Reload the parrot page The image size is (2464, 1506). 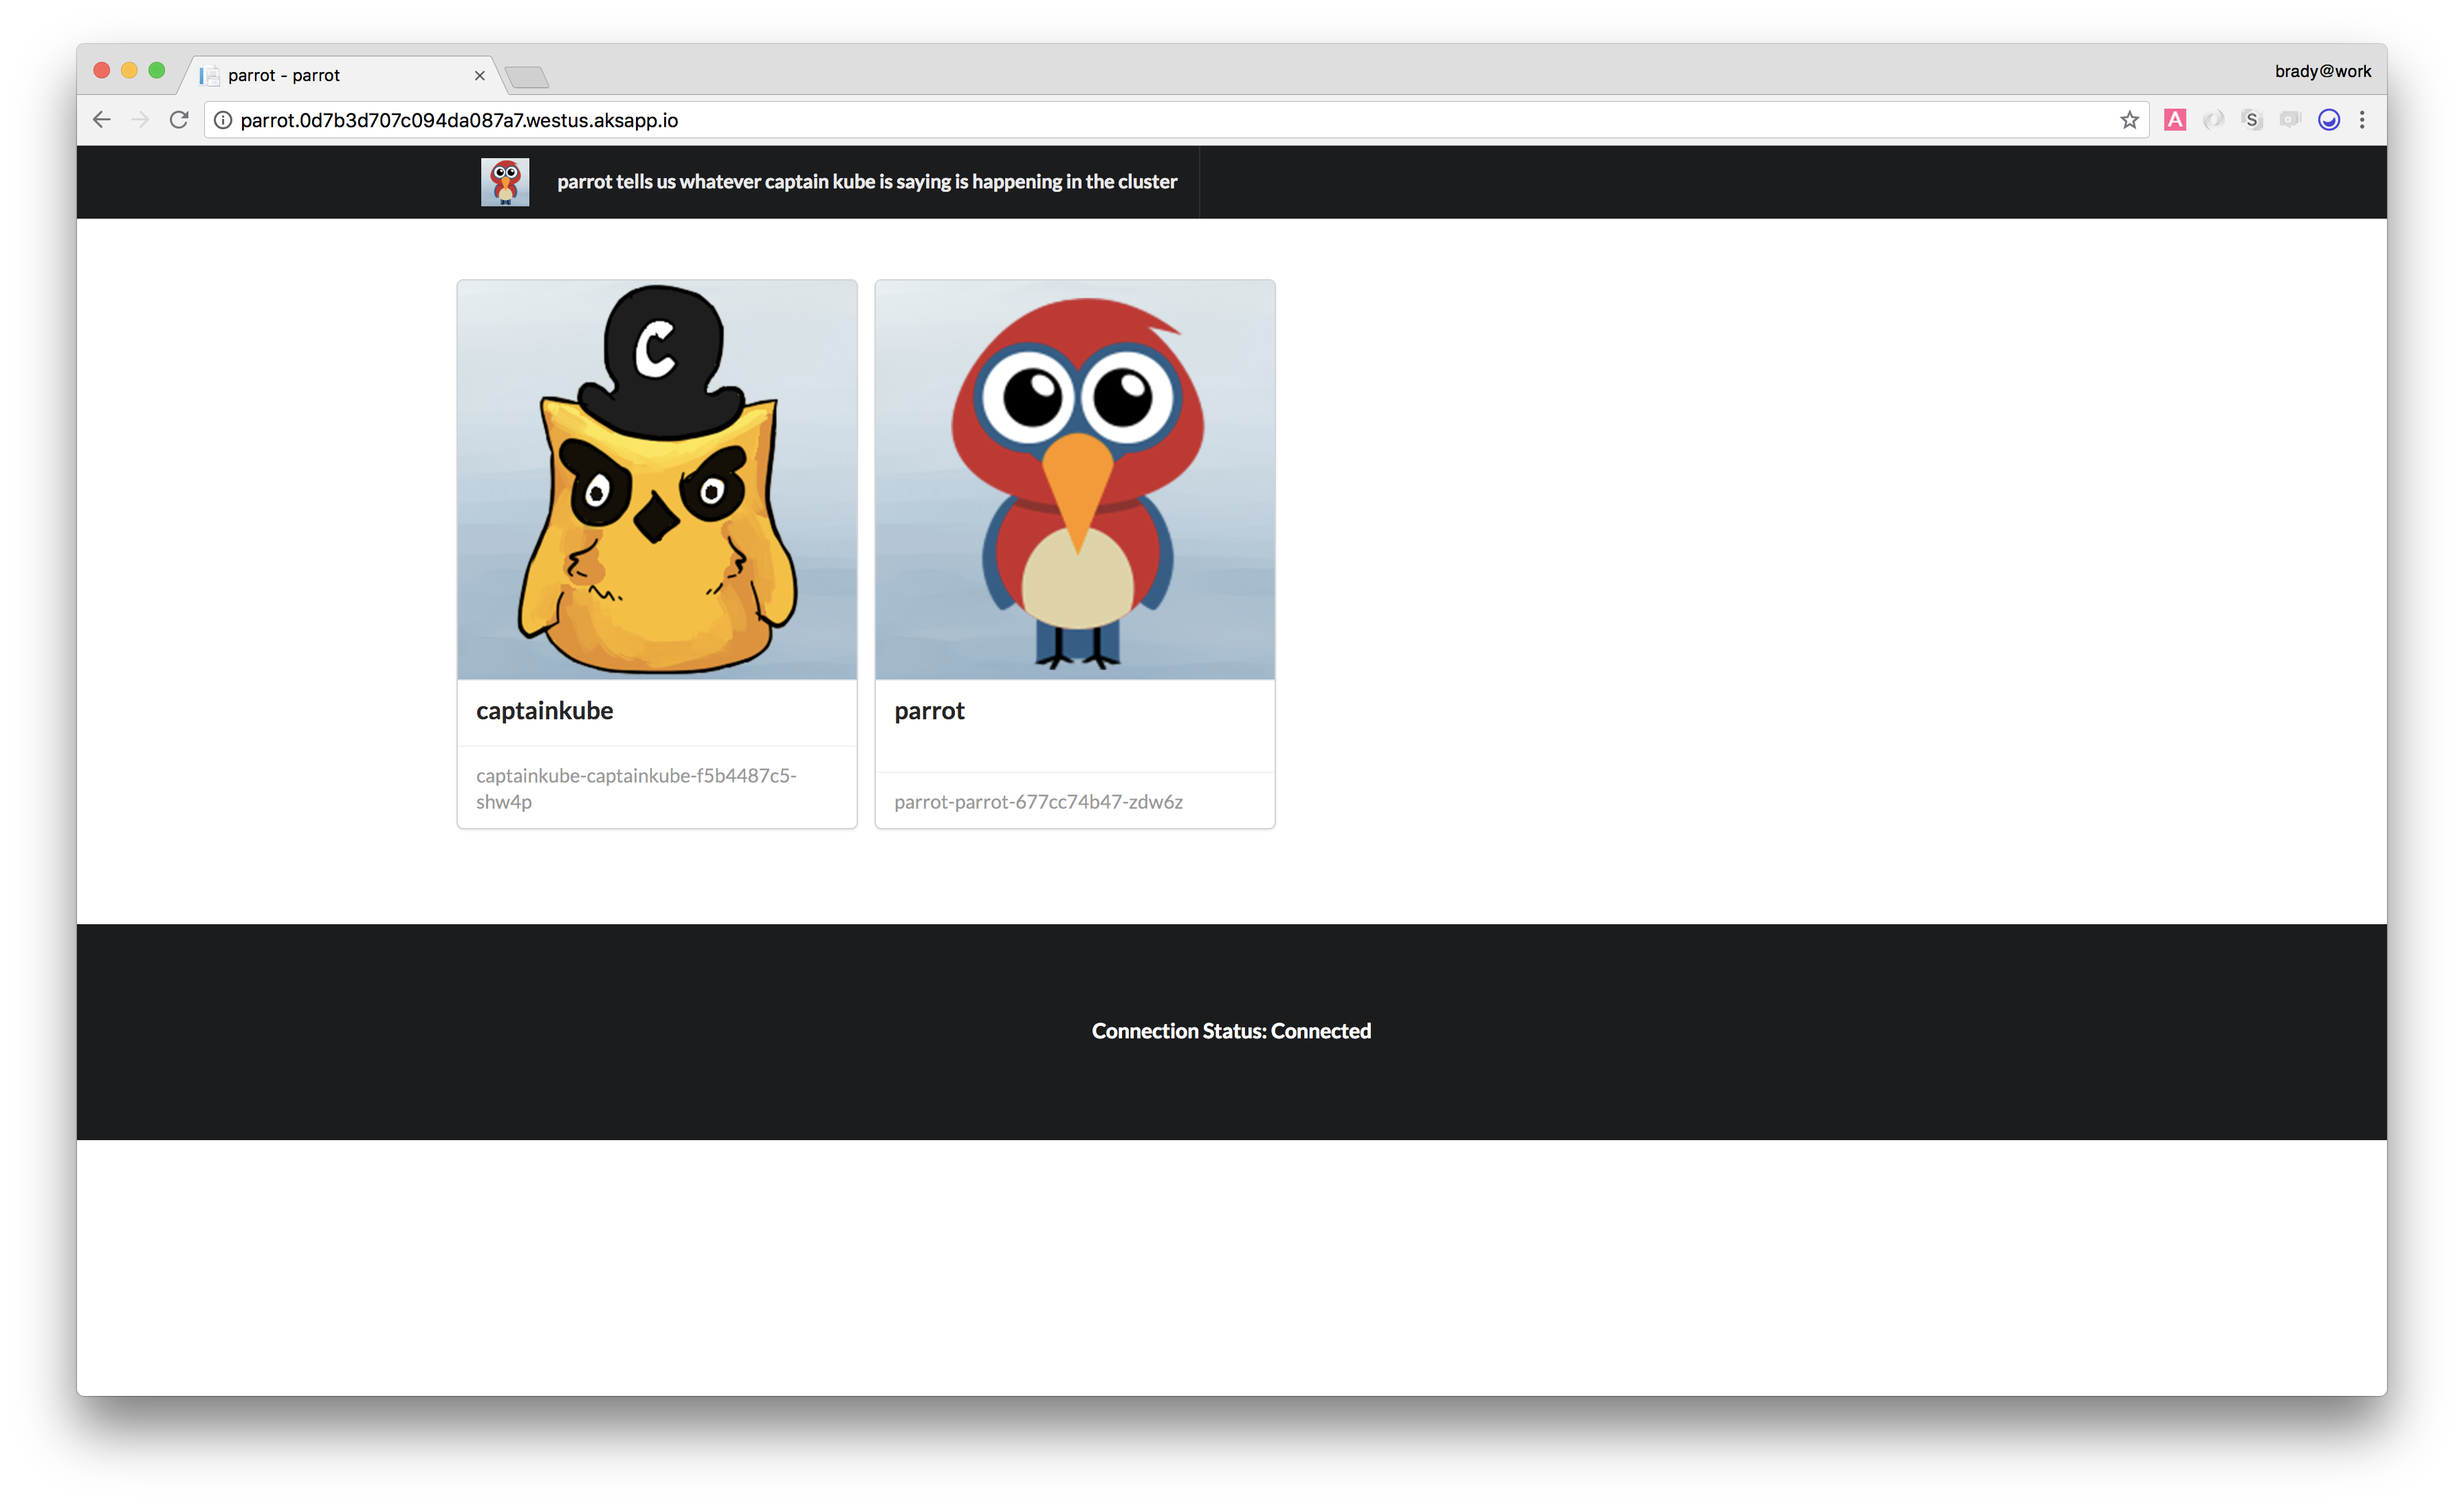179,120
